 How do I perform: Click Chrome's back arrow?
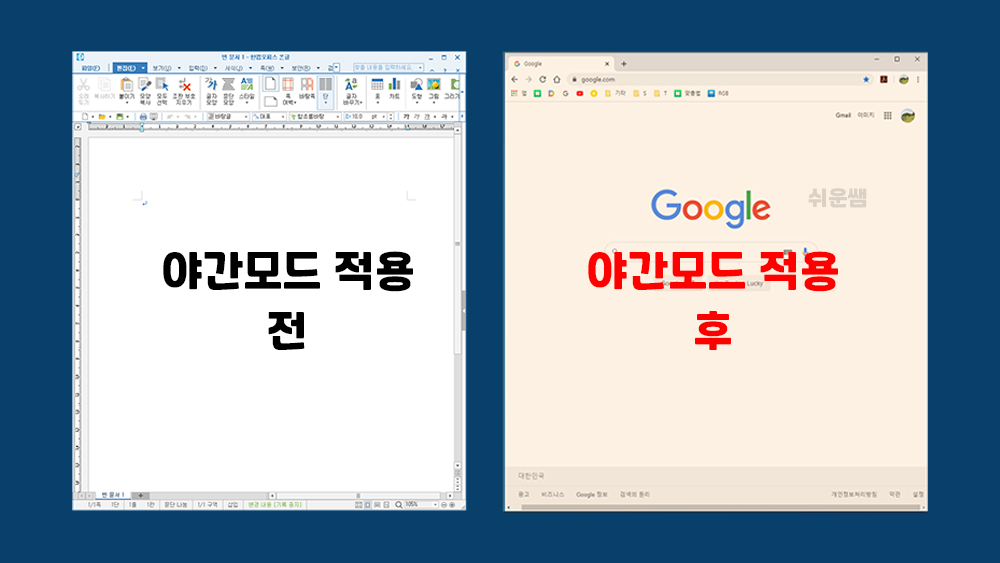(x=515, y=80)
